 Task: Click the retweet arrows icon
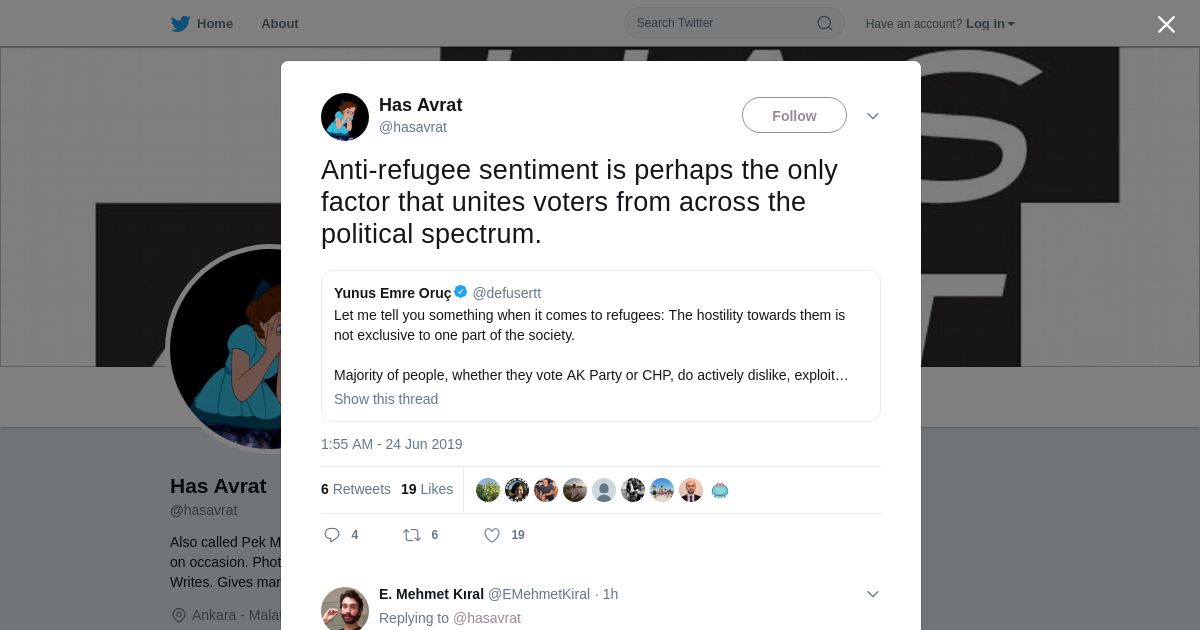(x=412, y=535)
